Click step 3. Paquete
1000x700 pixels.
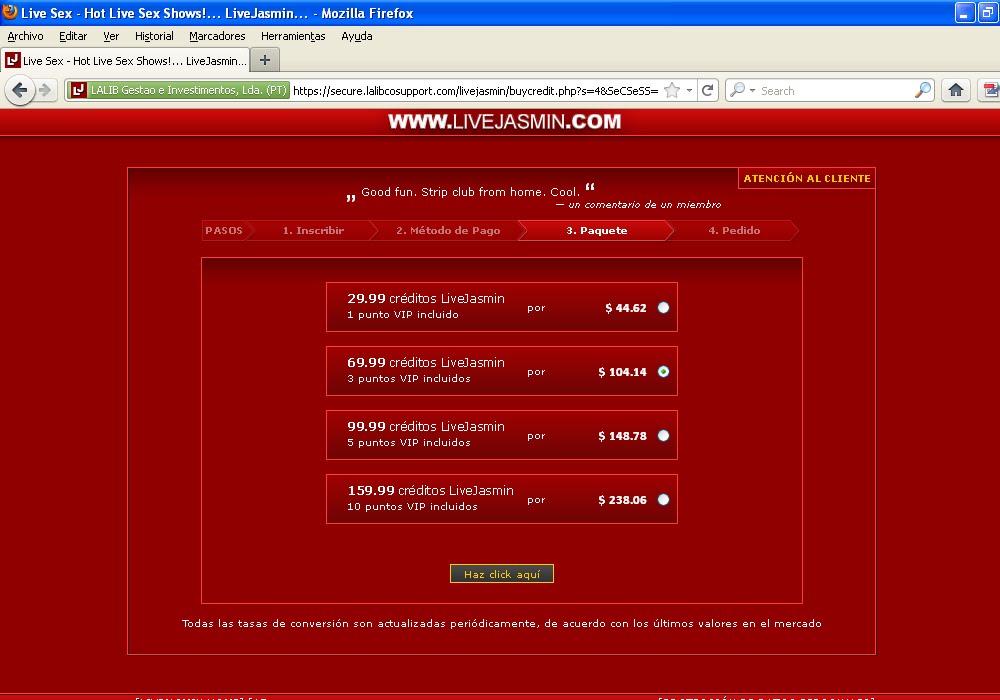(x=596, y=230)
